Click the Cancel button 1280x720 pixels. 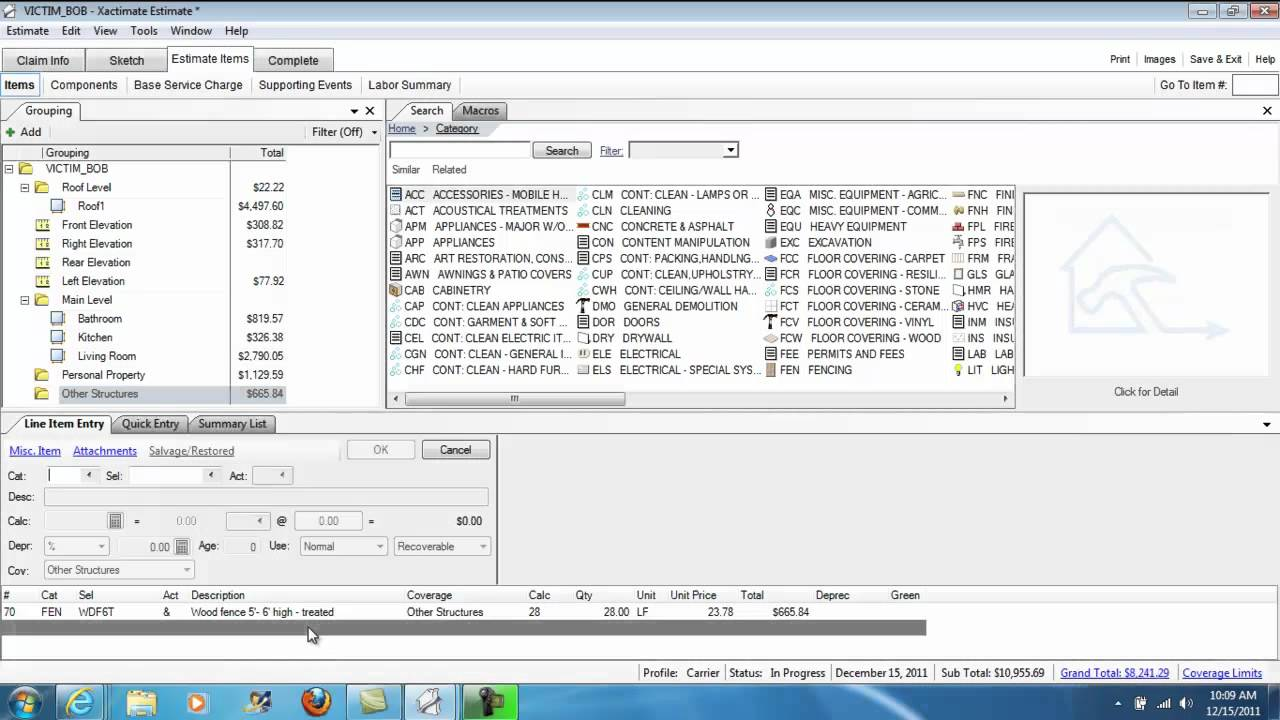(455, 450)
